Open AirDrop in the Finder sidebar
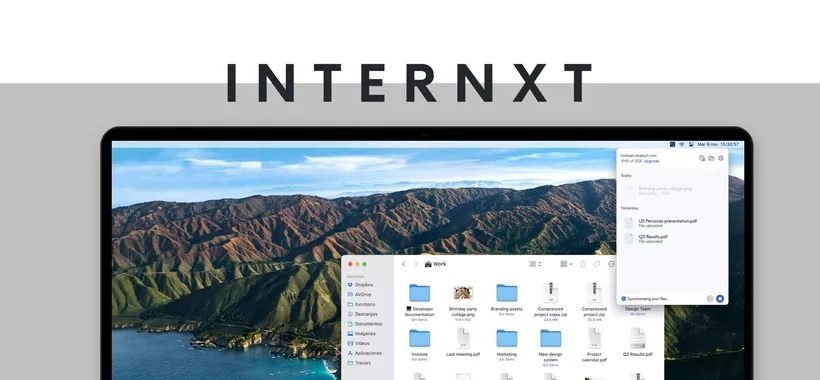Screen dimensions: 820x380 tap(360, 294)
